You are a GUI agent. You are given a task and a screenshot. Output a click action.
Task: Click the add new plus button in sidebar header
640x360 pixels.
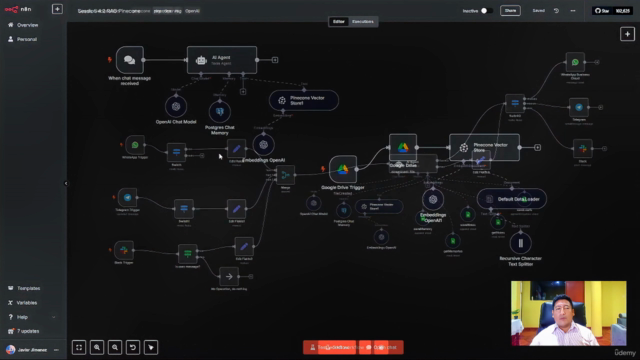pos(57,9)
